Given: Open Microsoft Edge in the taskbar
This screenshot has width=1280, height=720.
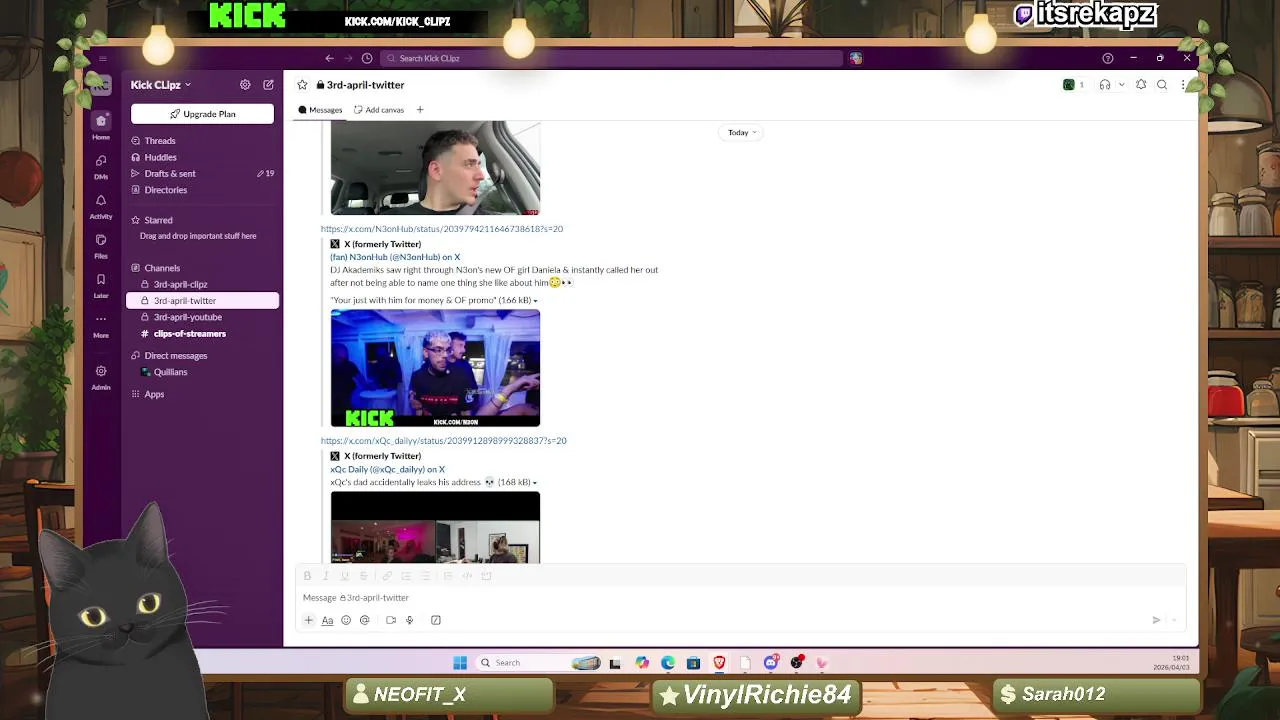Looking at the screenshot, I should point(667,663).
